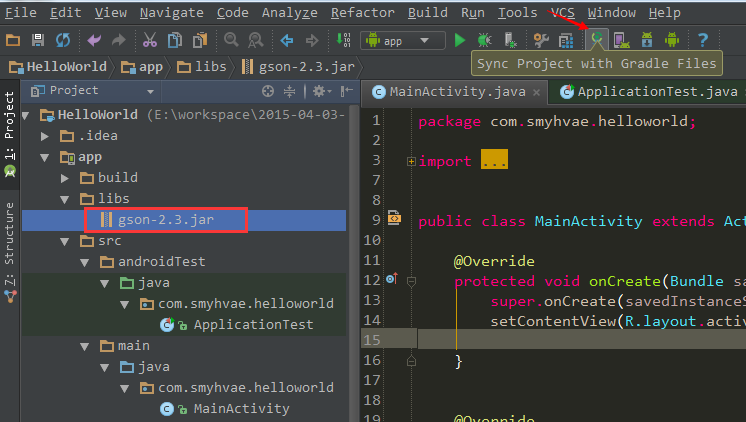Click app in the breadcrumb bar
The image size is (746, 422).
coord(142,67)
